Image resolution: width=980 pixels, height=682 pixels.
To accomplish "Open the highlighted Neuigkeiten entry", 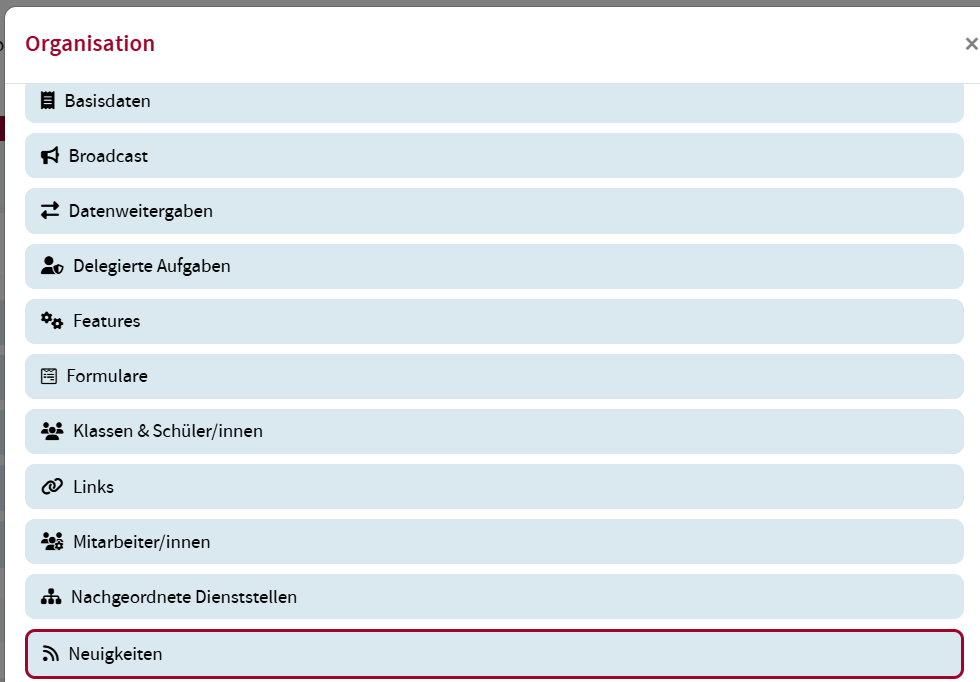I will [494, 654].
